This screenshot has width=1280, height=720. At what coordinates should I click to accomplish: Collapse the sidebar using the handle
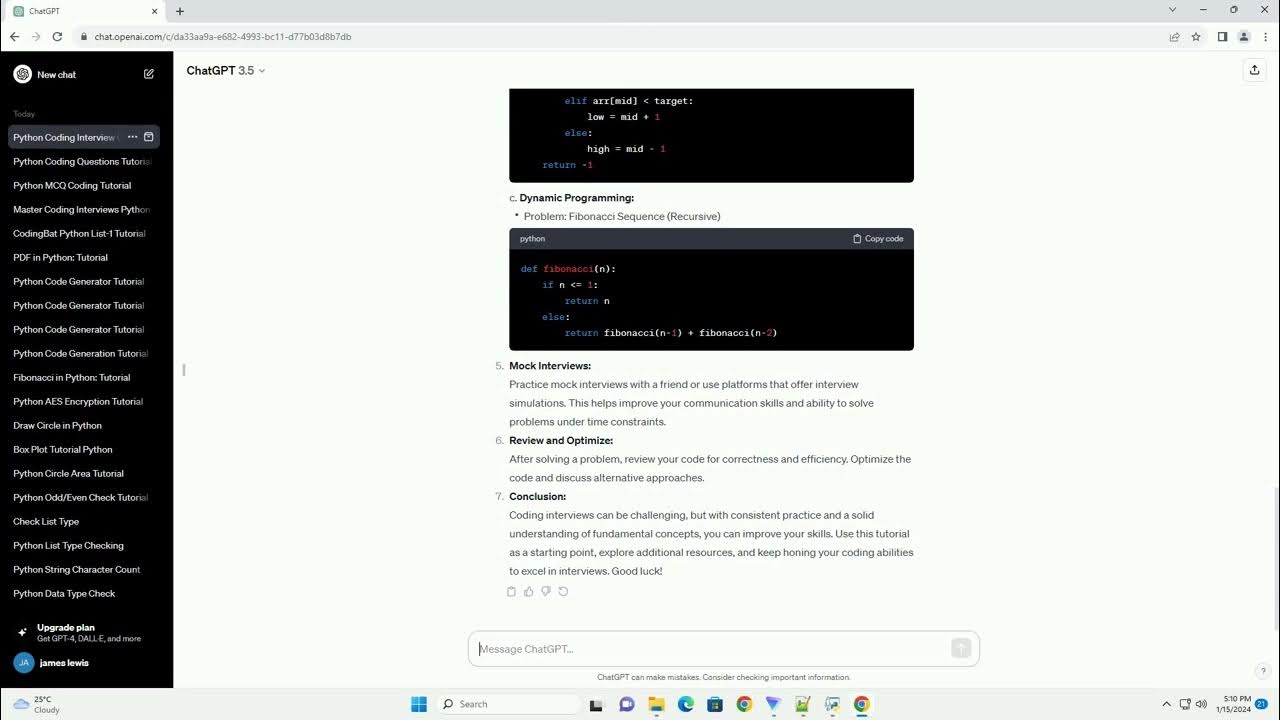tap(183, 370)
